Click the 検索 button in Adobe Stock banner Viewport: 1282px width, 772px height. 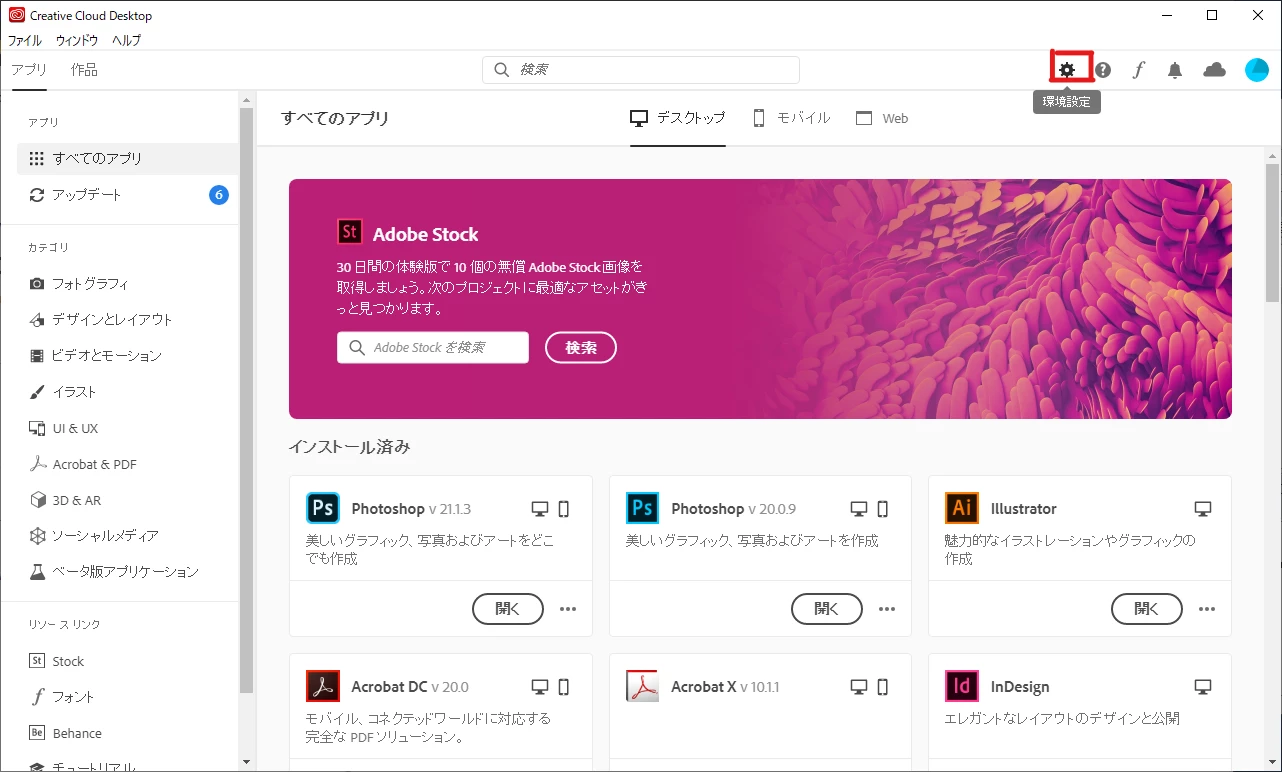[x=581, y=348]
